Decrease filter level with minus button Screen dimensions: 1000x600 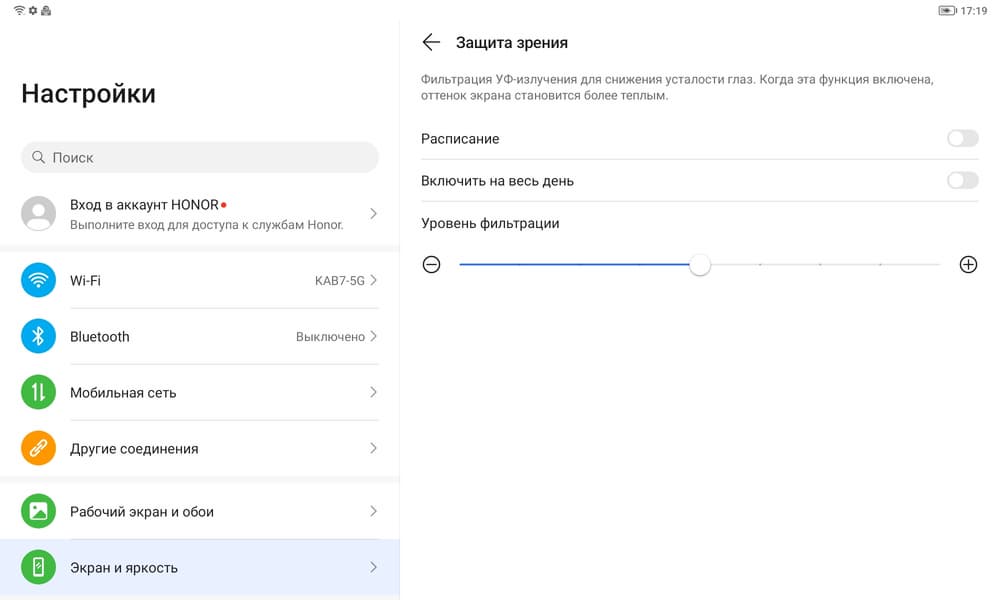click(x=431, y=265)
